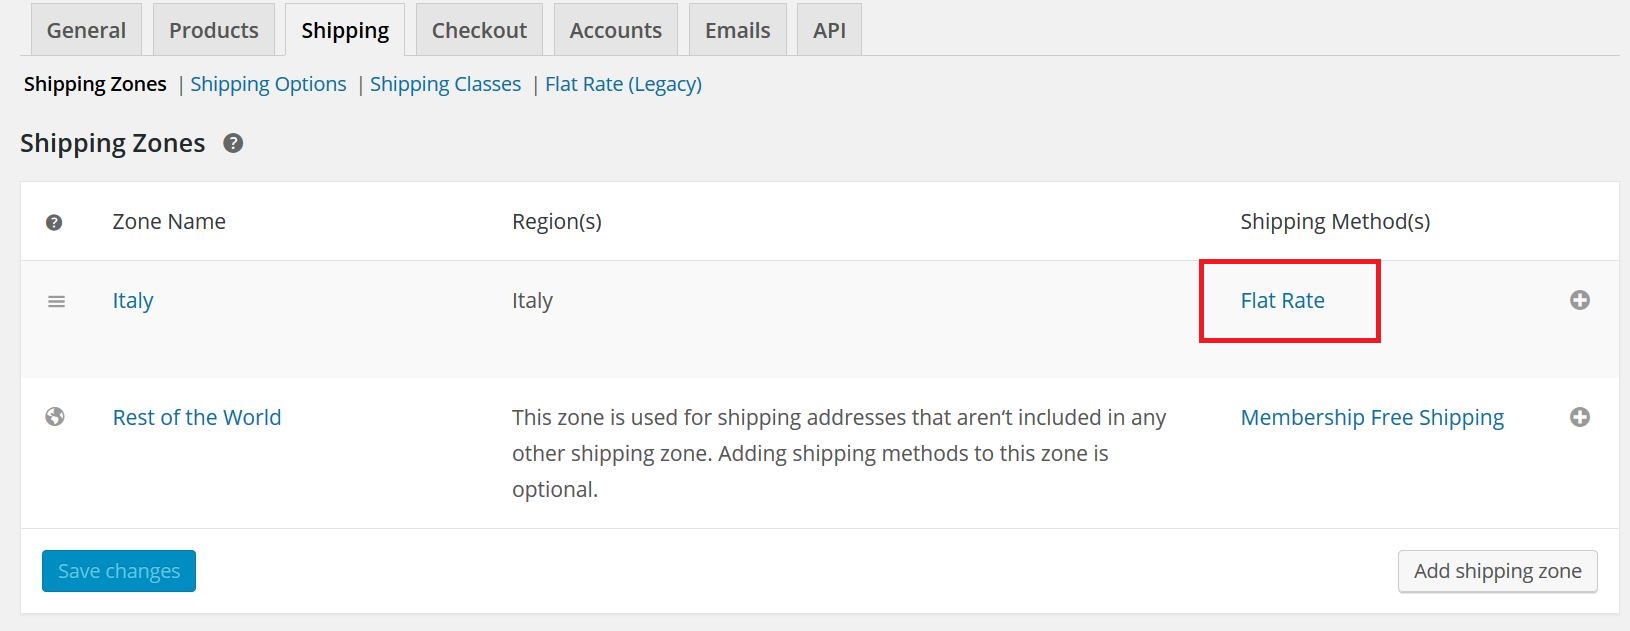Screen dimensions: 1630x631
Task: Open the Italy zone name link
Action: click(133, 300)
